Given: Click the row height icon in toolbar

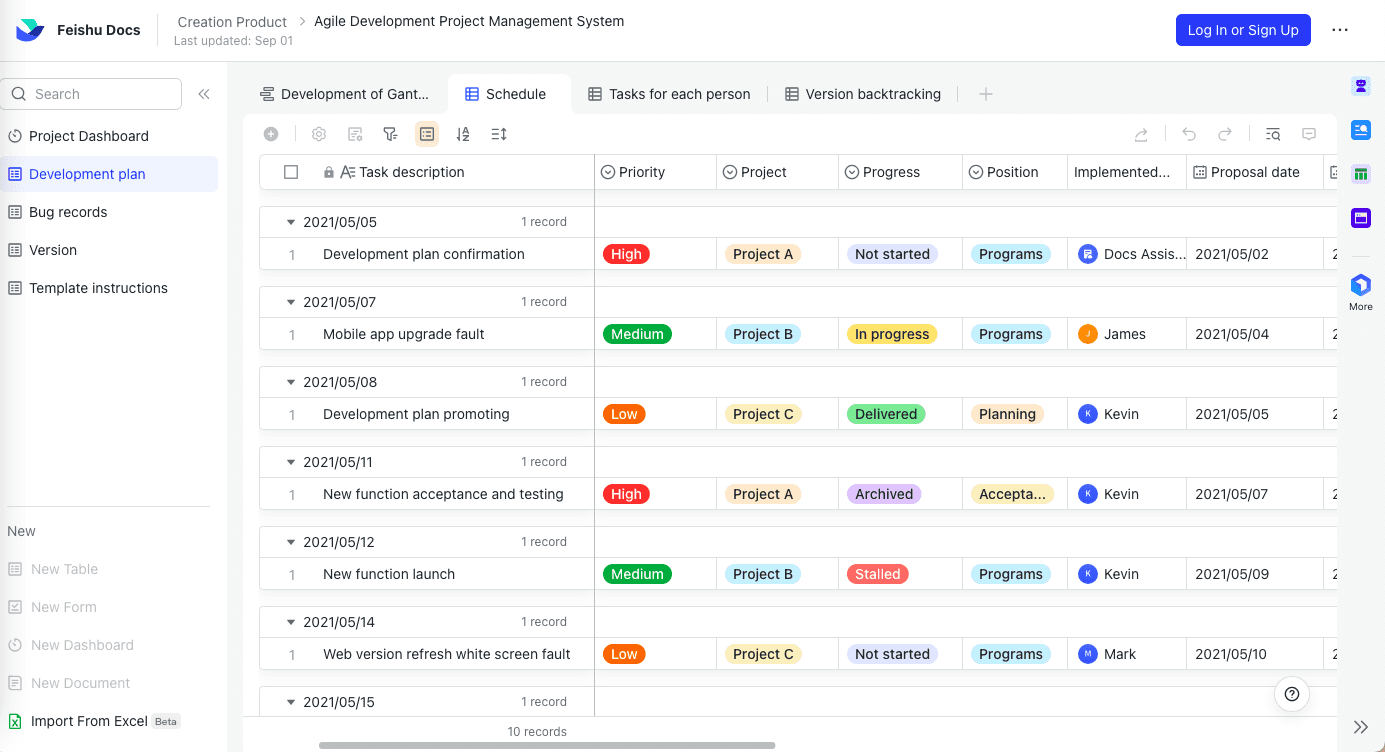Looking at the screenshot, I should point(499,134).
